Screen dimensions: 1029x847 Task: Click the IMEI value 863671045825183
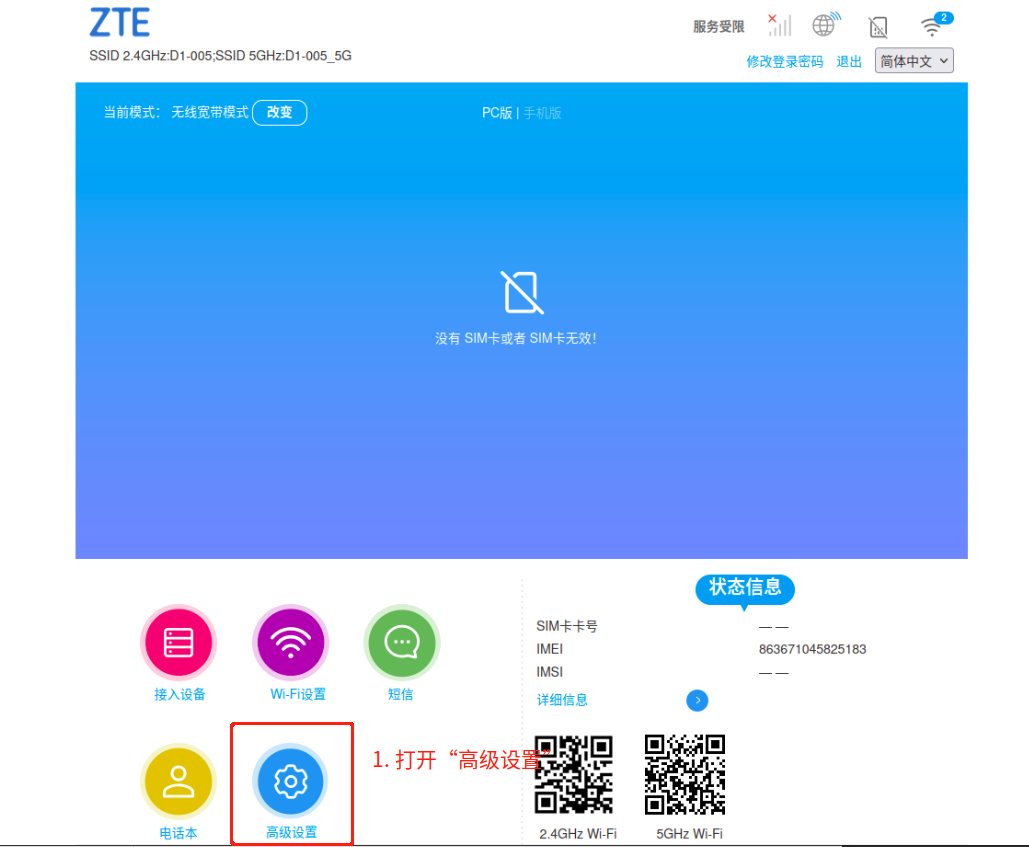[812, 649]
